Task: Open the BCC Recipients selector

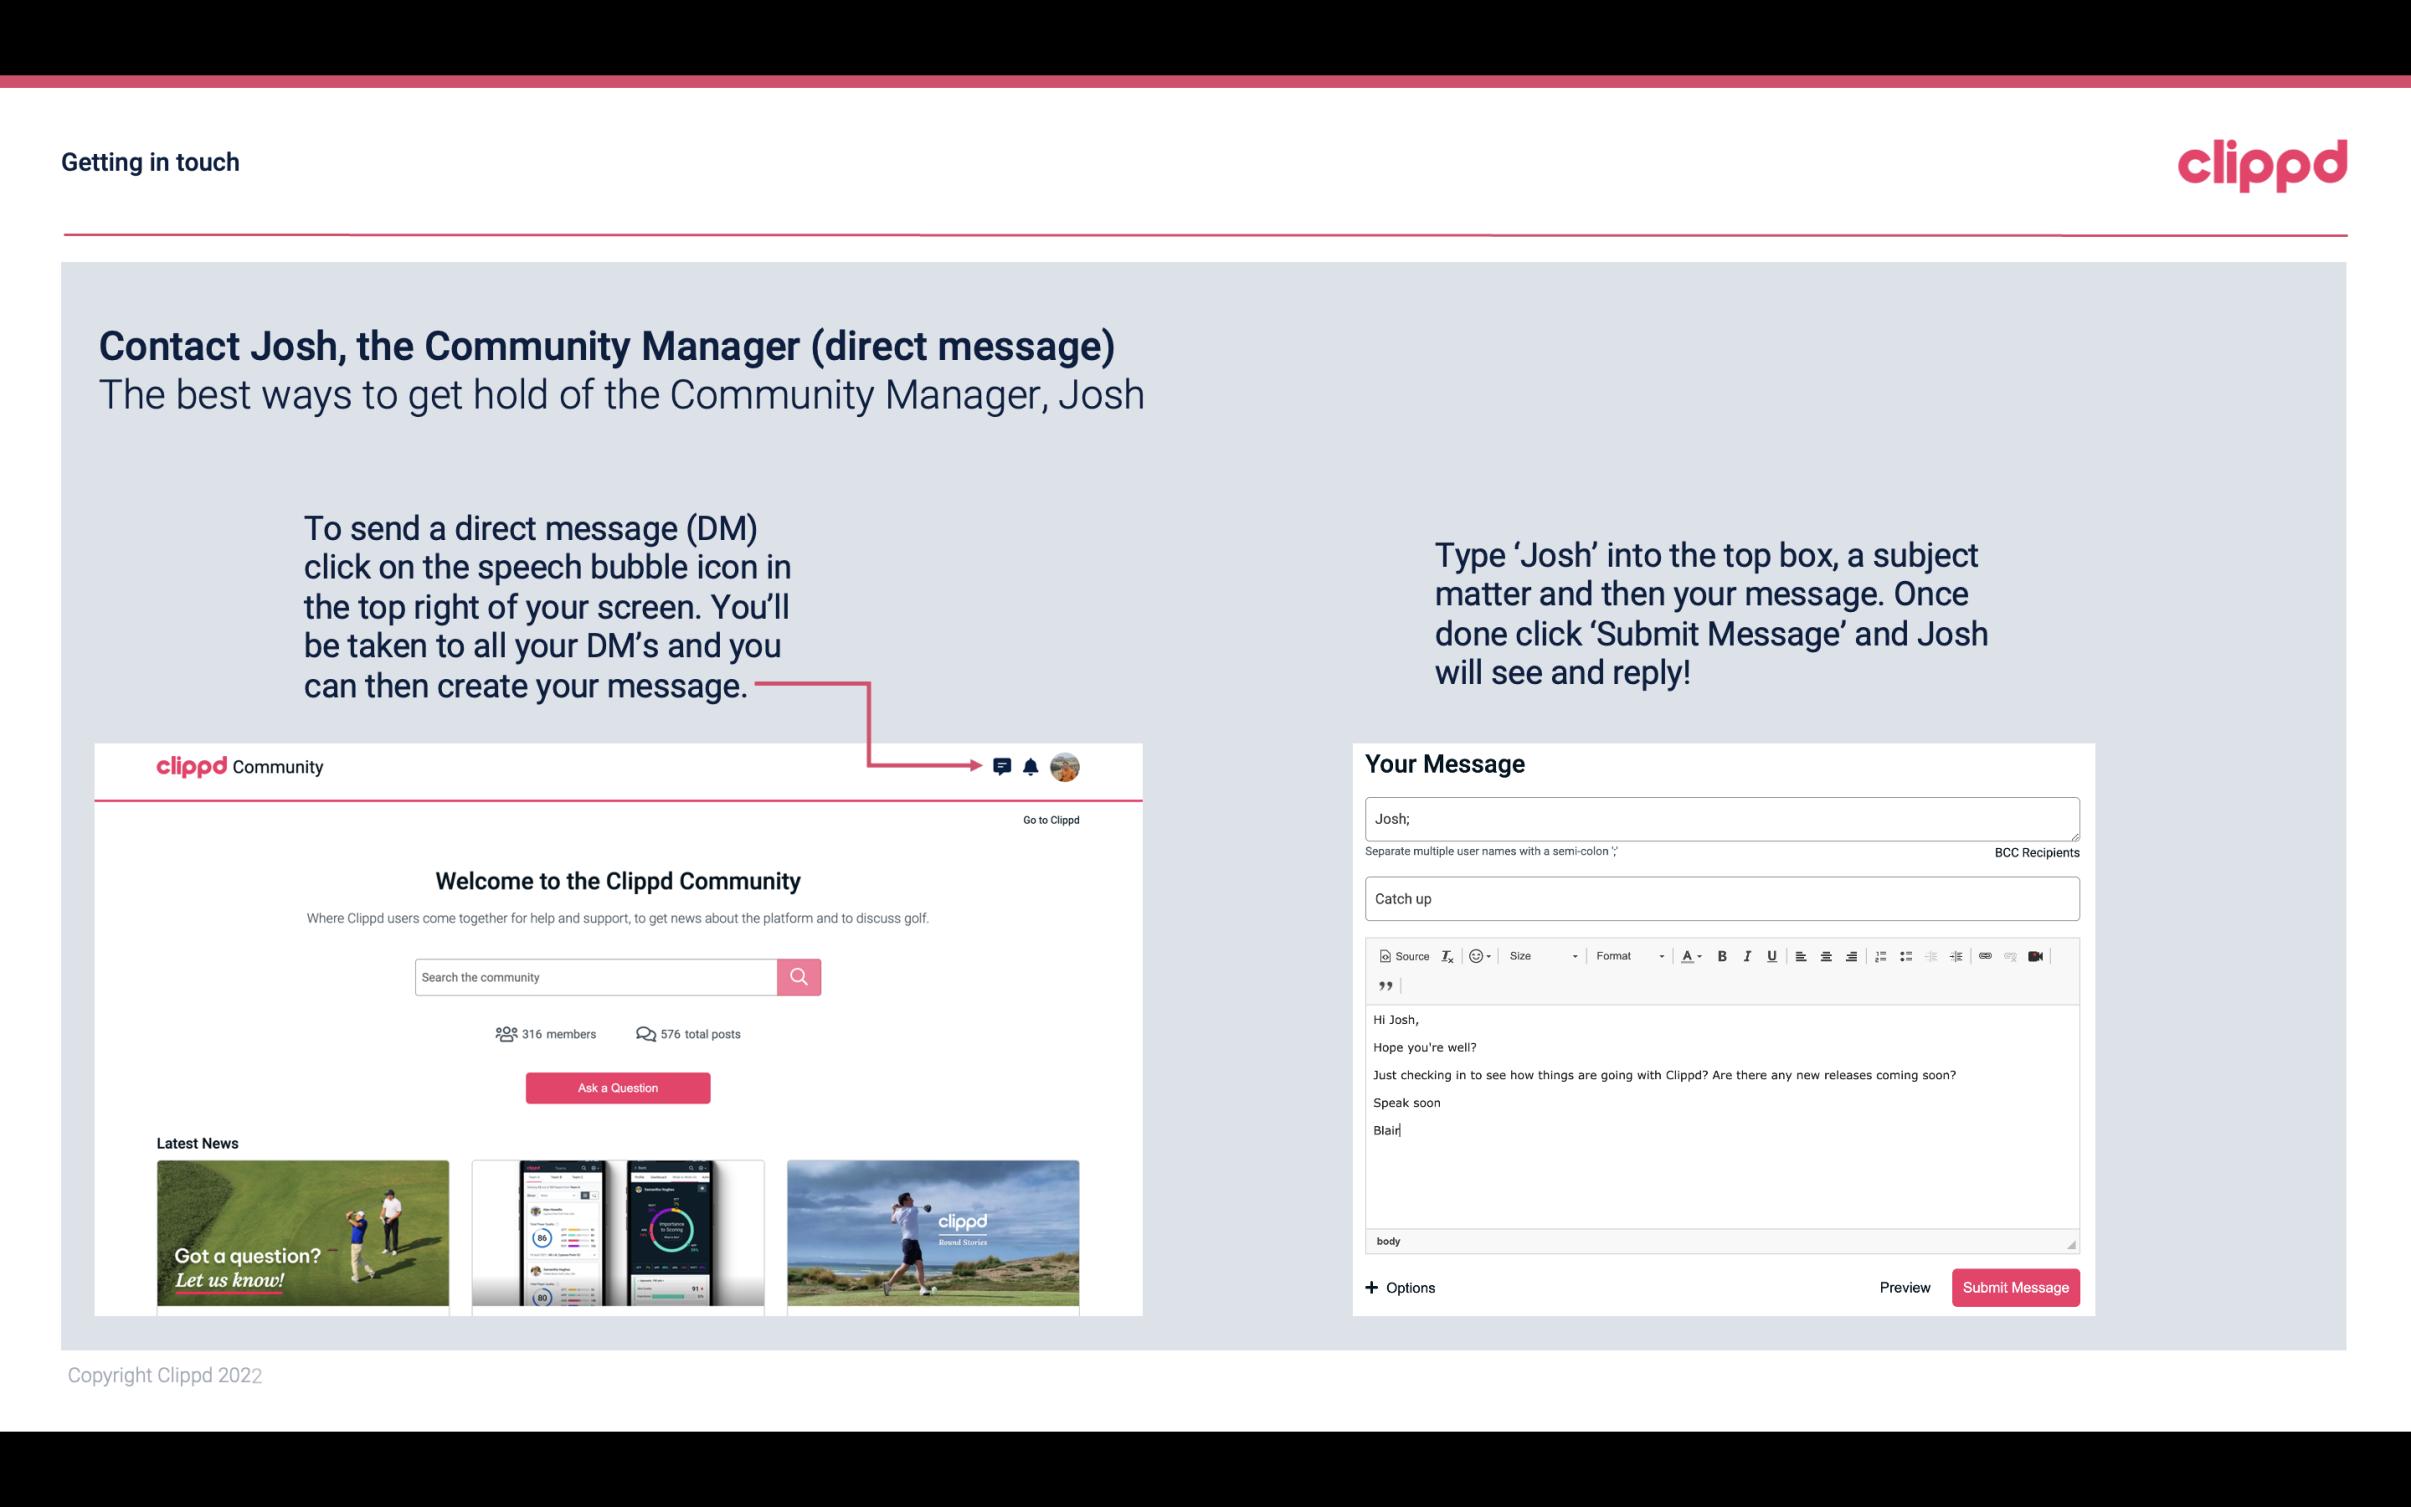Action: point(2034,852)
